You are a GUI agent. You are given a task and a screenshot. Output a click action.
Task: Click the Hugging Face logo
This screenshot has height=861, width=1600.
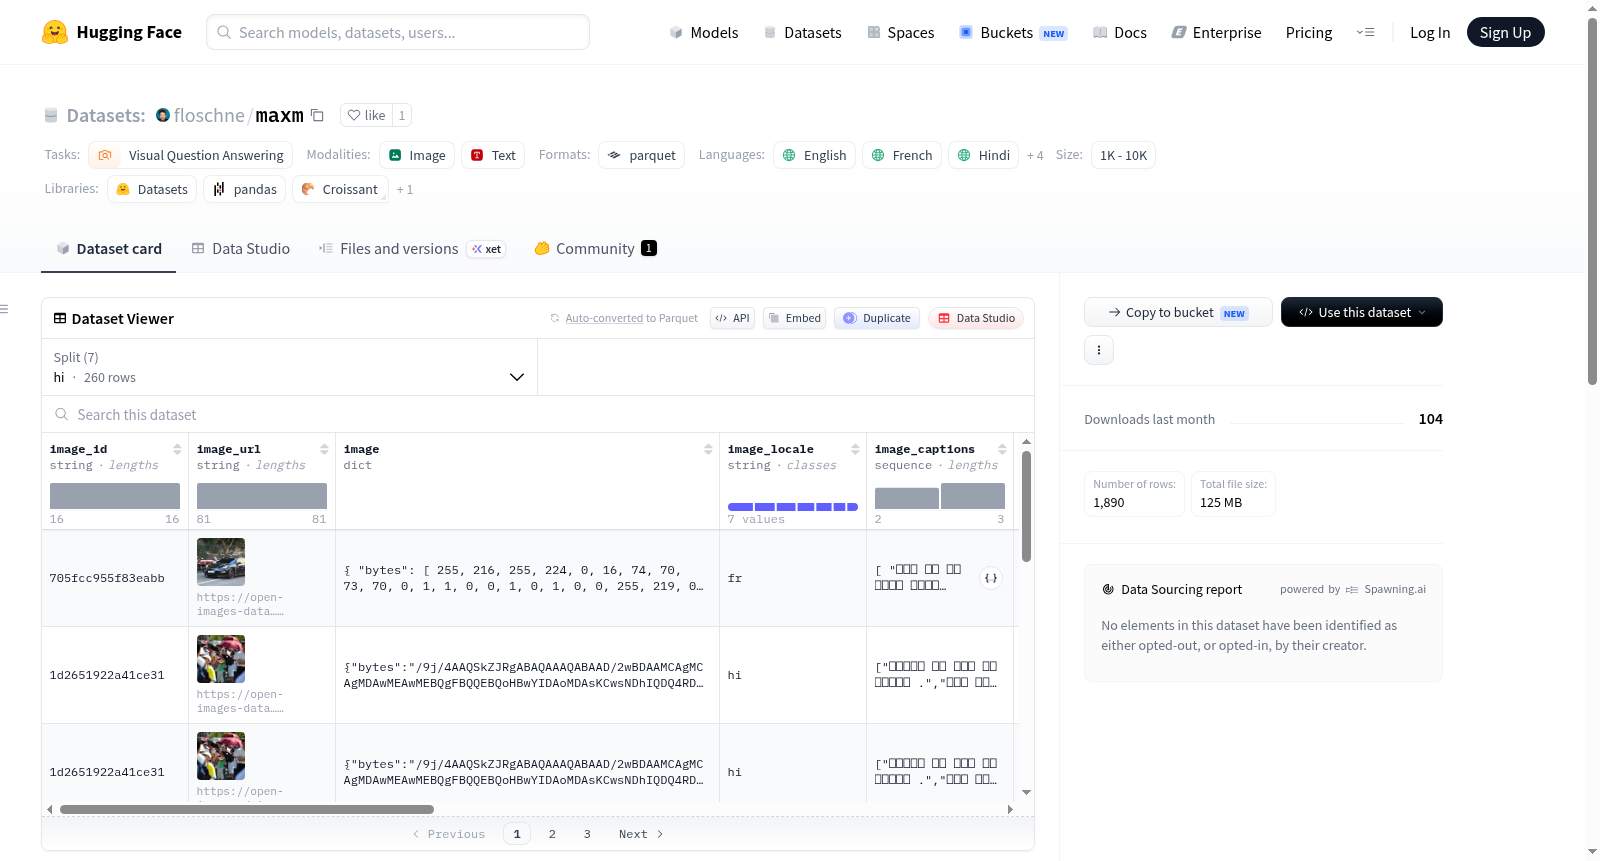[111, 32]
